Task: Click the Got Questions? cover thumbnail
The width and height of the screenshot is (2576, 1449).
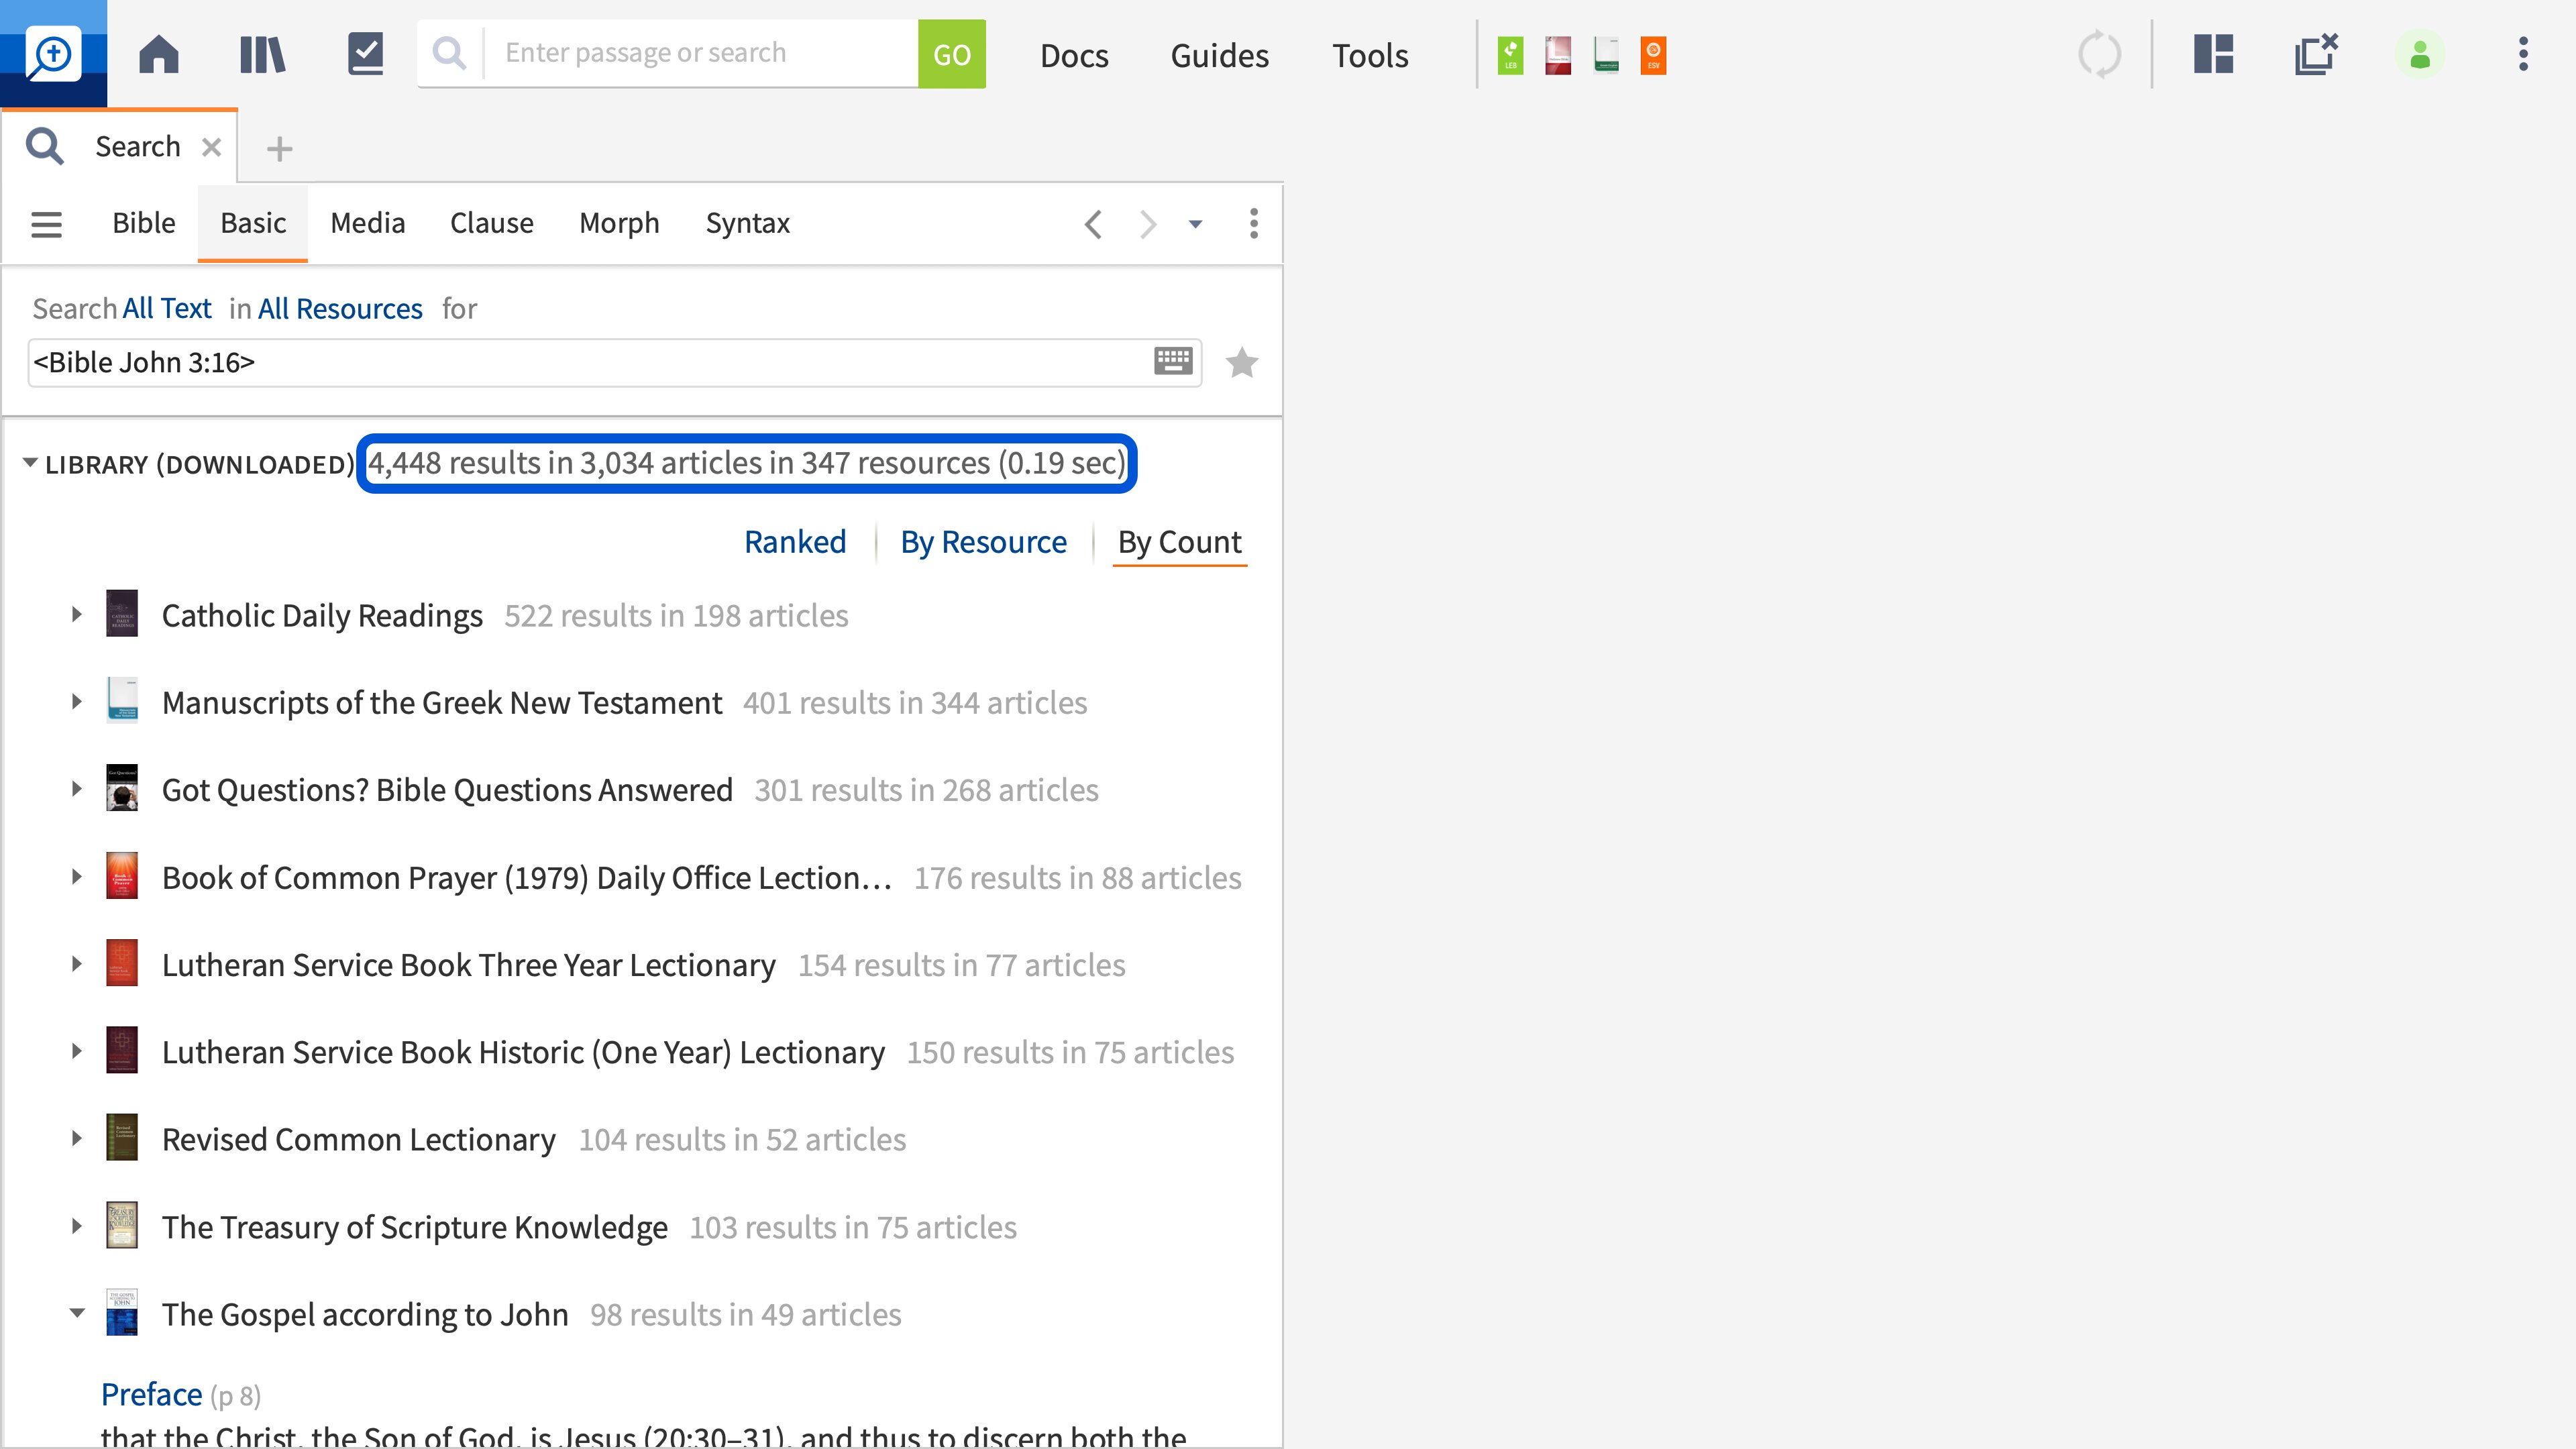Action: 122,788
